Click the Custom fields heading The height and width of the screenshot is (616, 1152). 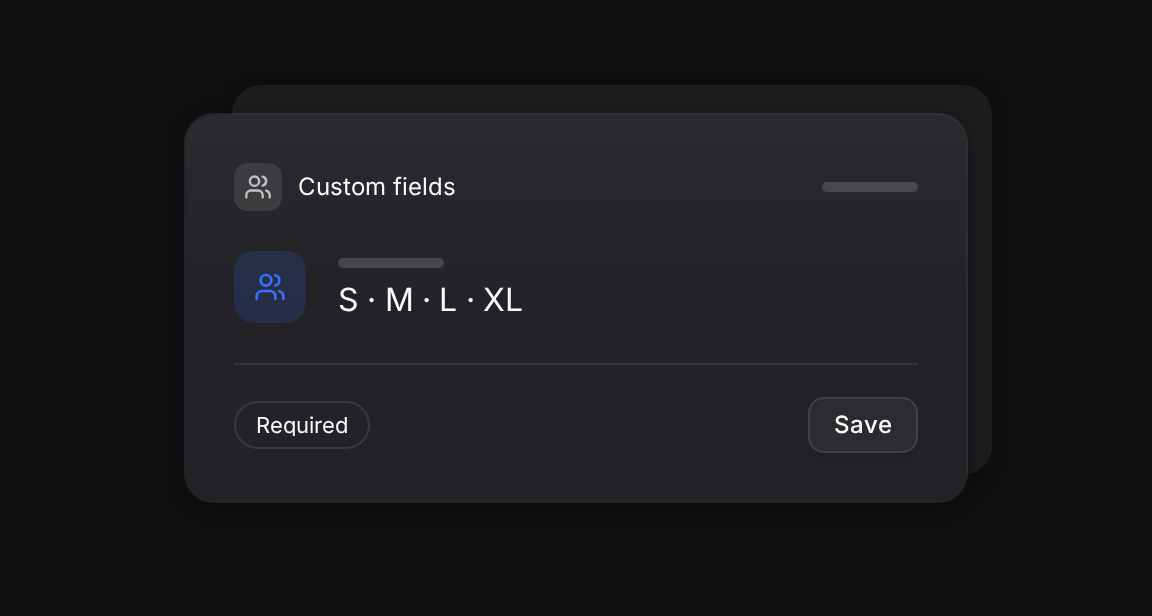376,187
